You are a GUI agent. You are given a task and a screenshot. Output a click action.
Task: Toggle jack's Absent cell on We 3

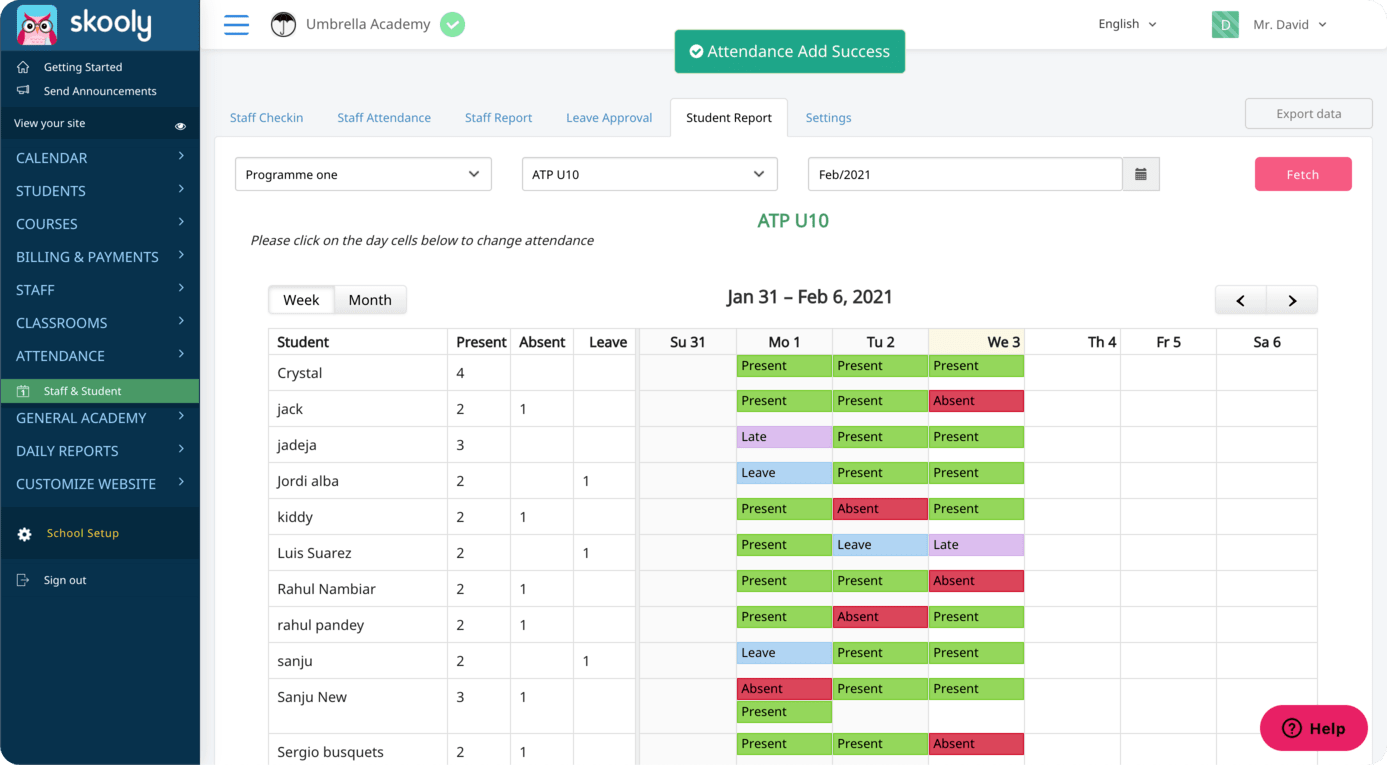coord(976,399)
